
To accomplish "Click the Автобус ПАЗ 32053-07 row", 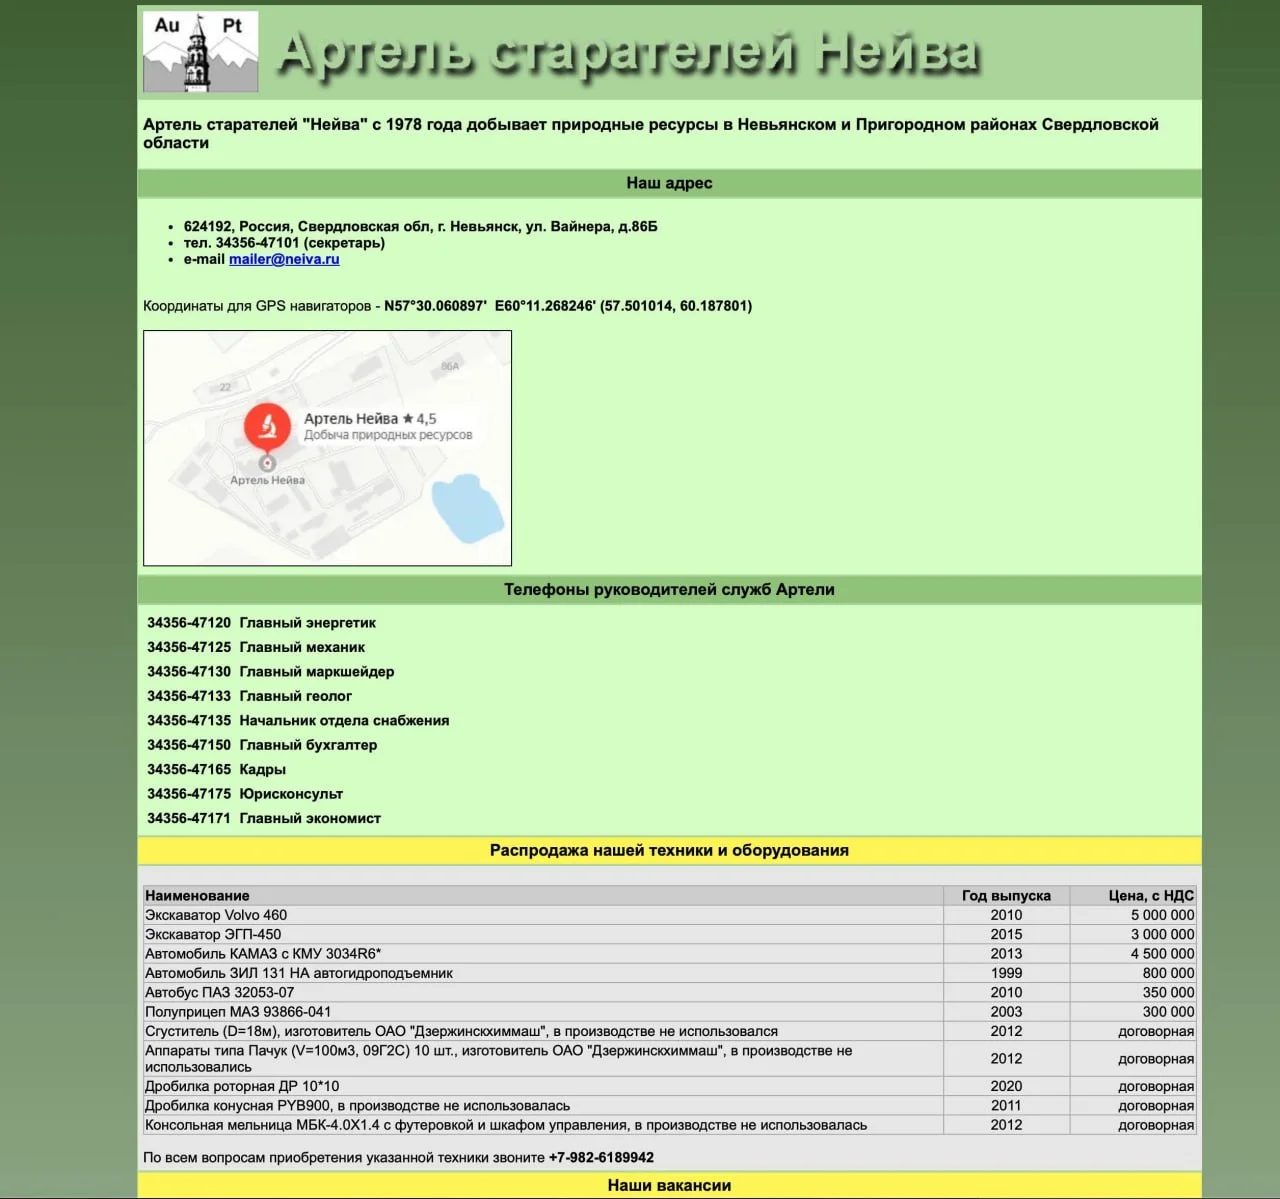I will (x=669, y=993).
